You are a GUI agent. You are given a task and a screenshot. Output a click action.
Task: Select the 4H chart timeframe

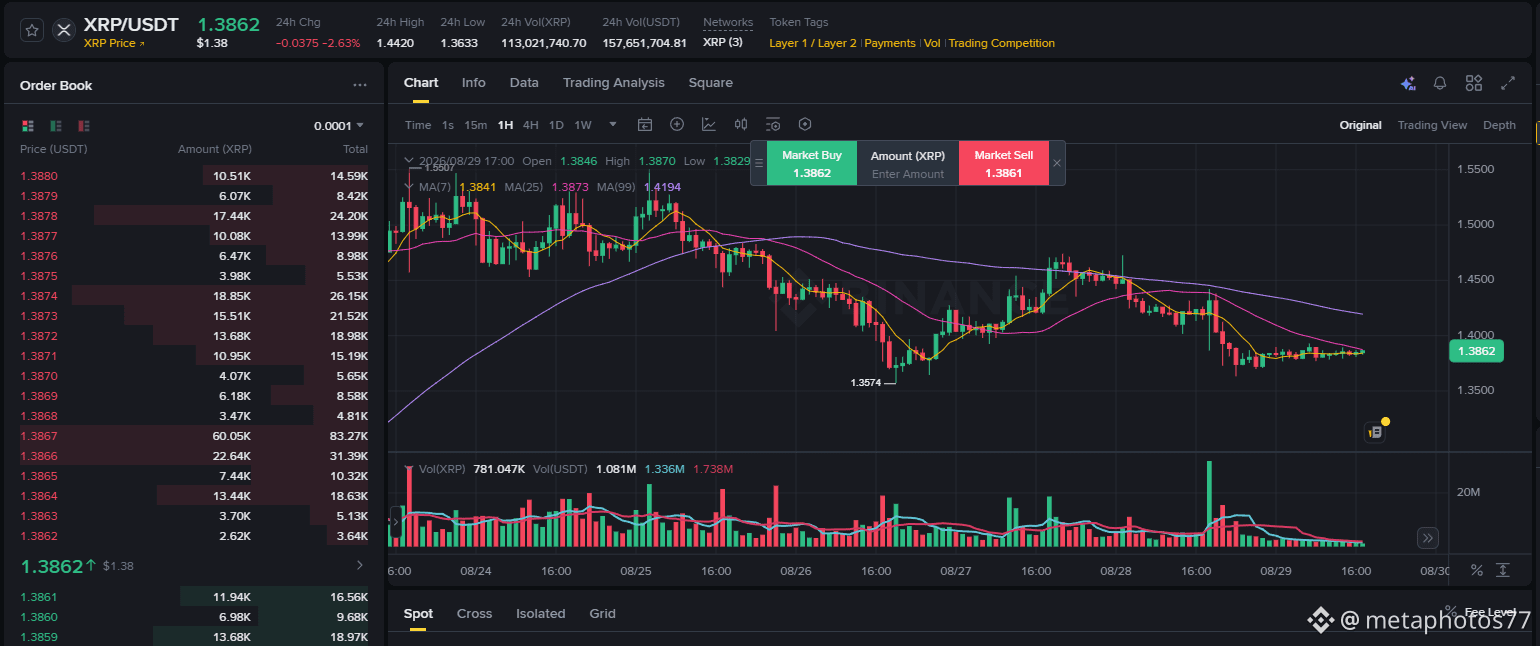[x=531, y=125]
